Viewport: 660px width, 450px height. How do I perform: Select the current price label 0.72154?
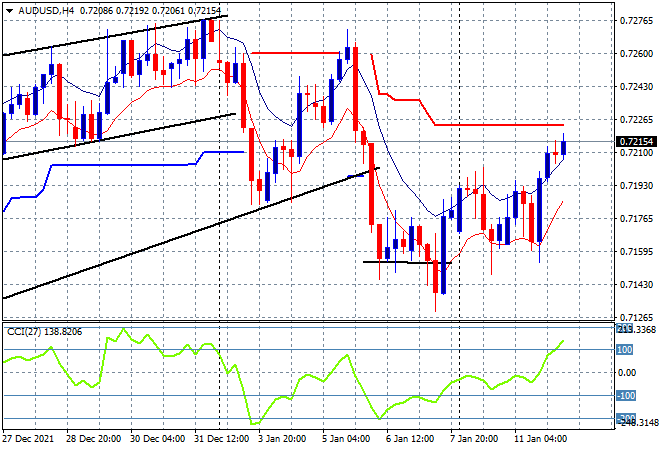pyautogui.click(x=636, y=142)
